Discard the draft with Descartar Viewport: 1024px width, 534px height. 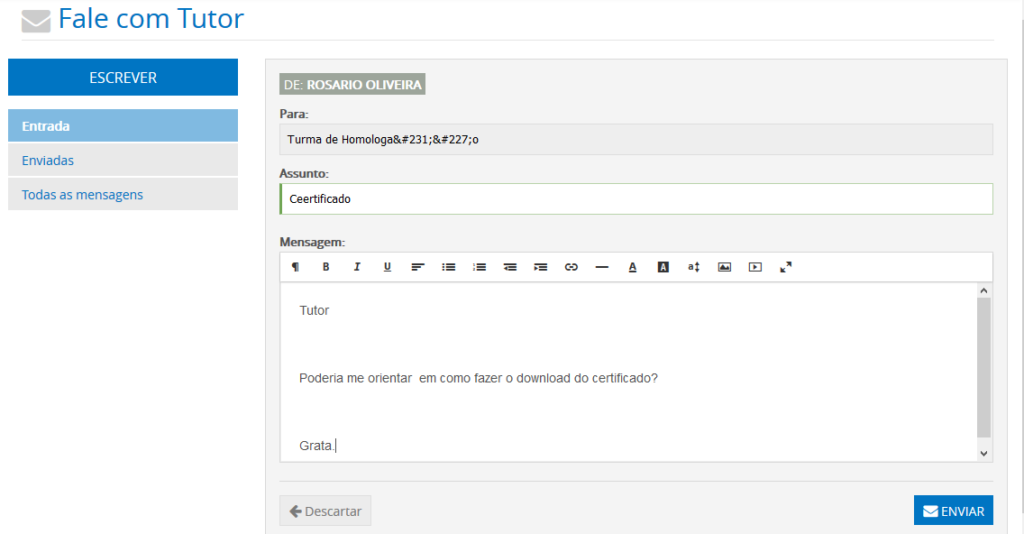coord(325,511)
